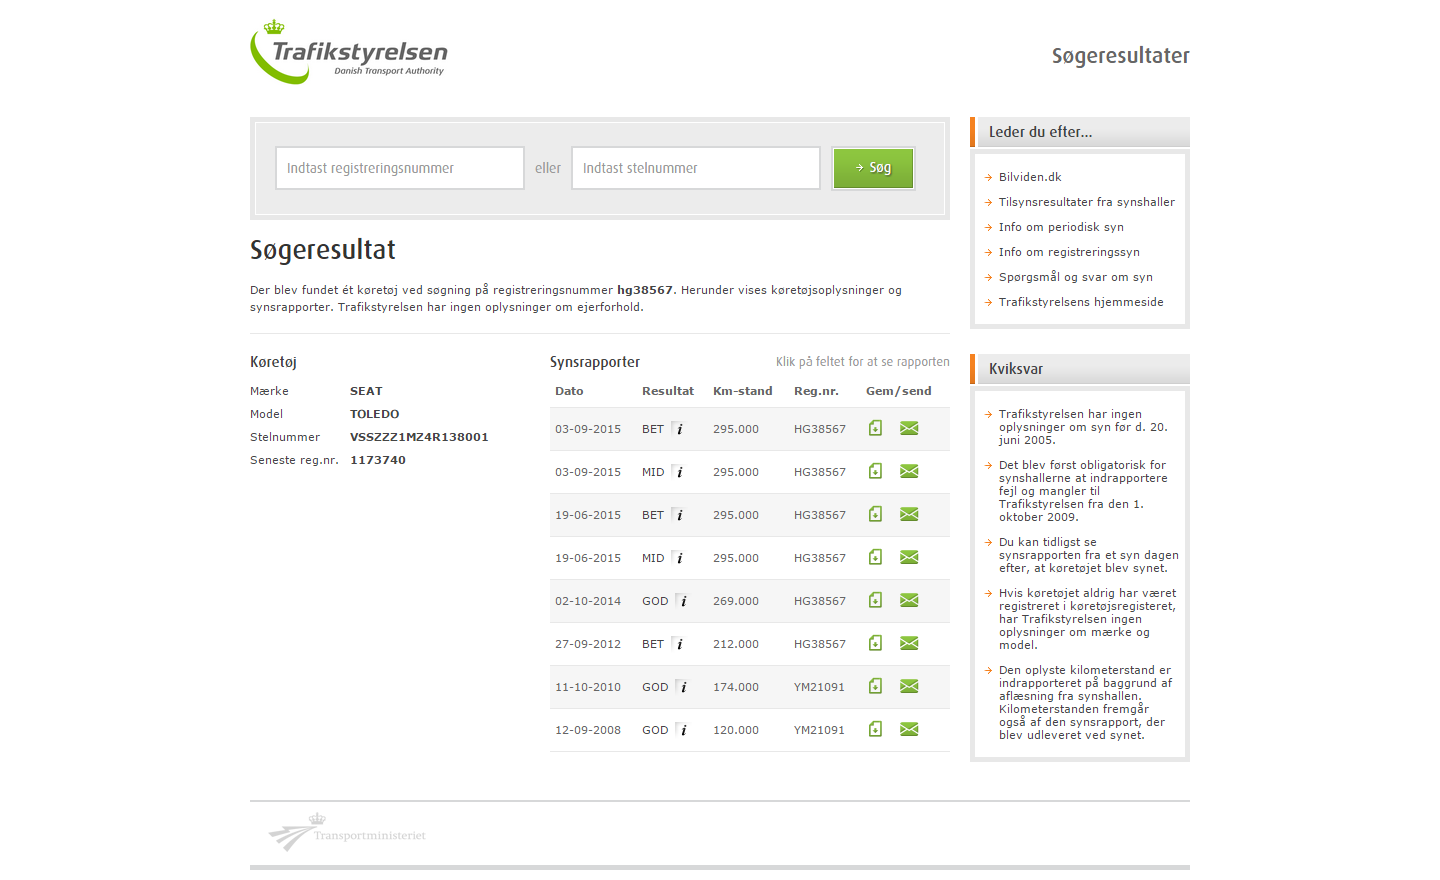1440x880 pixels.
Task: Download the 03-09-2015 BET report
Action: 875,428
